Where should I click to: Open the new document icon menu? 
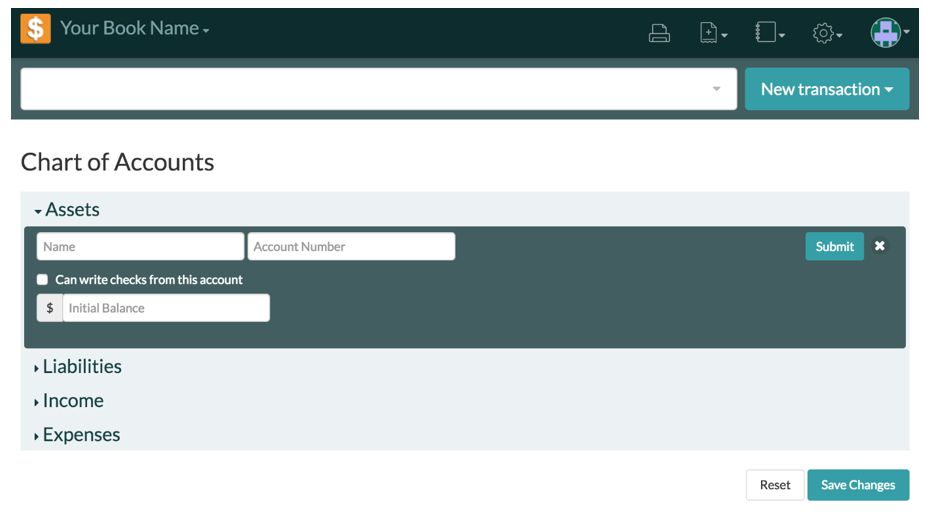(x=713, y=33)
